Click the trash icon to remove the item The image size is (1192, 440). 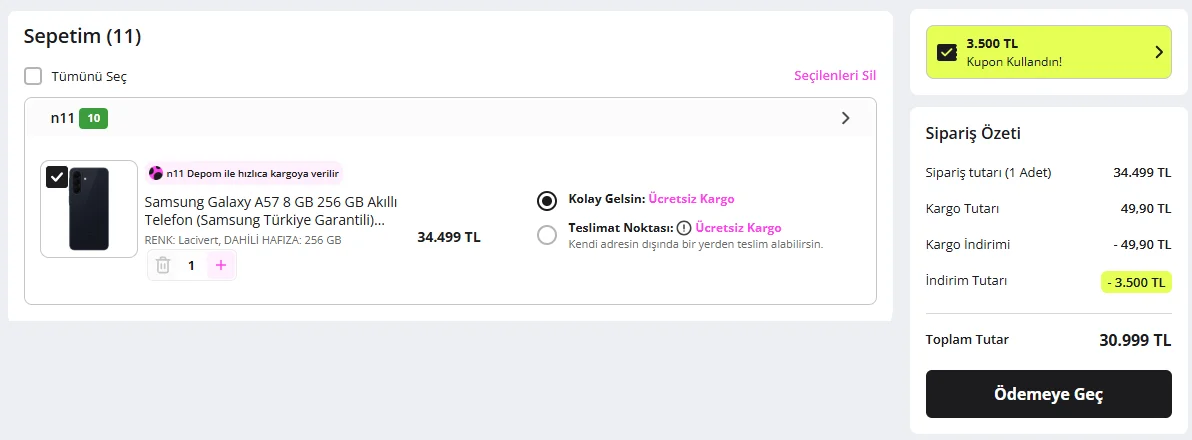pos(163,266)
